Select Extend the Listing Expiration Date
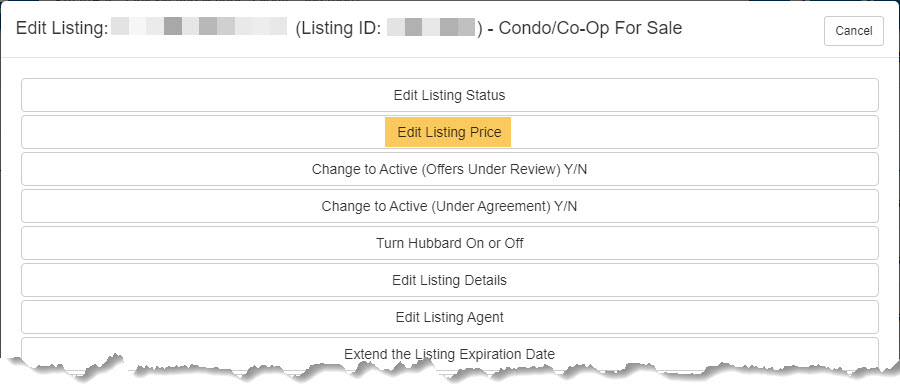This screenshot has height=387, width=900. click(x=449, y=354)
